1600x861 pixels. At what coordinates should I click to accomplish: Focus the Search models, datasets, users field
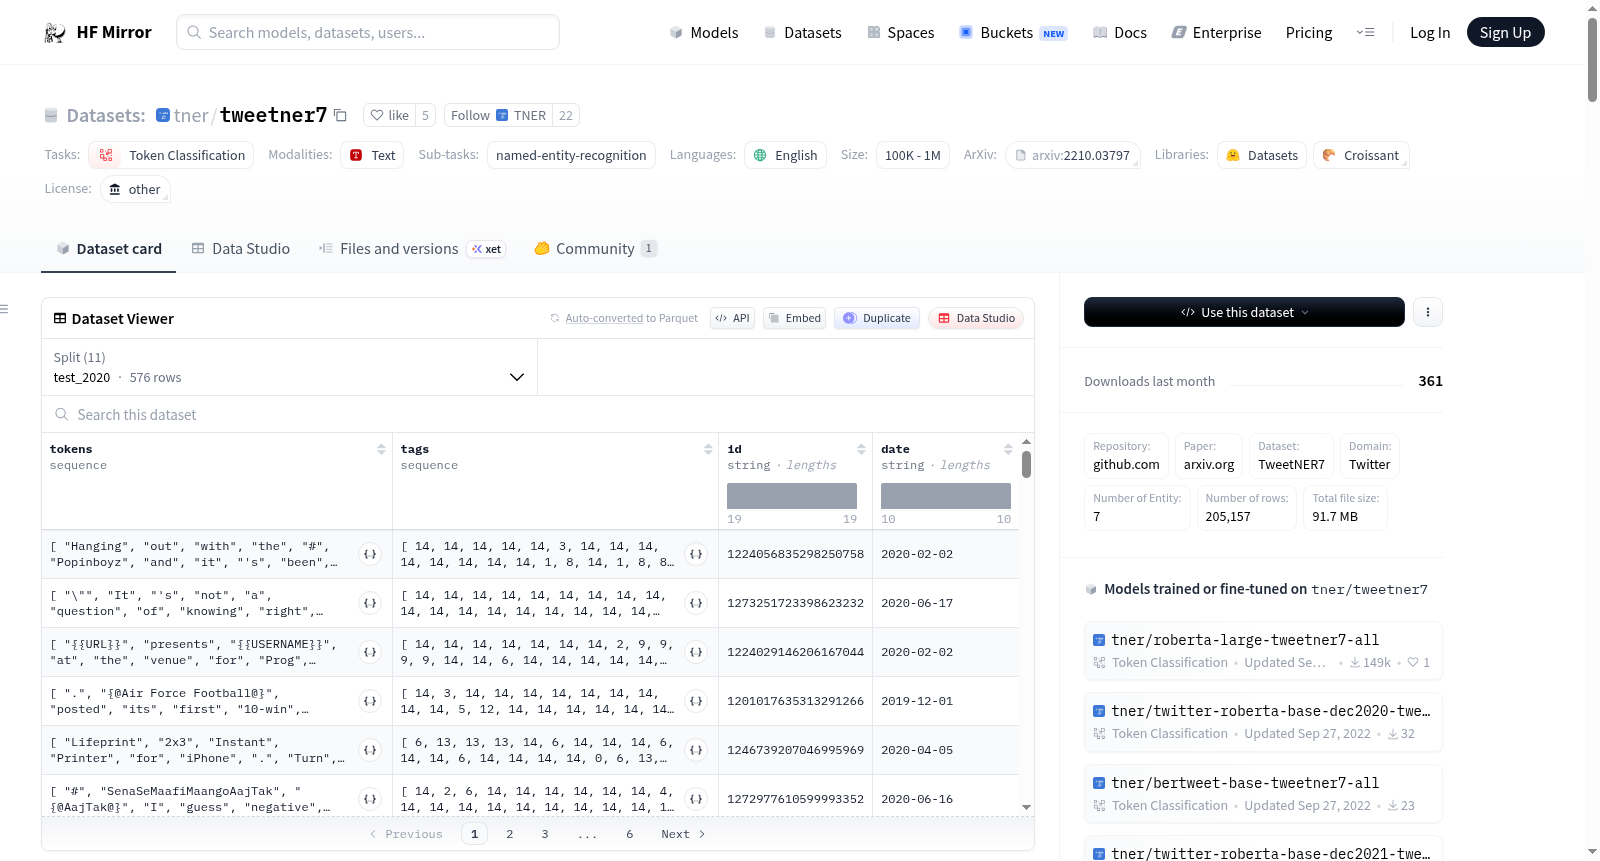368,32
